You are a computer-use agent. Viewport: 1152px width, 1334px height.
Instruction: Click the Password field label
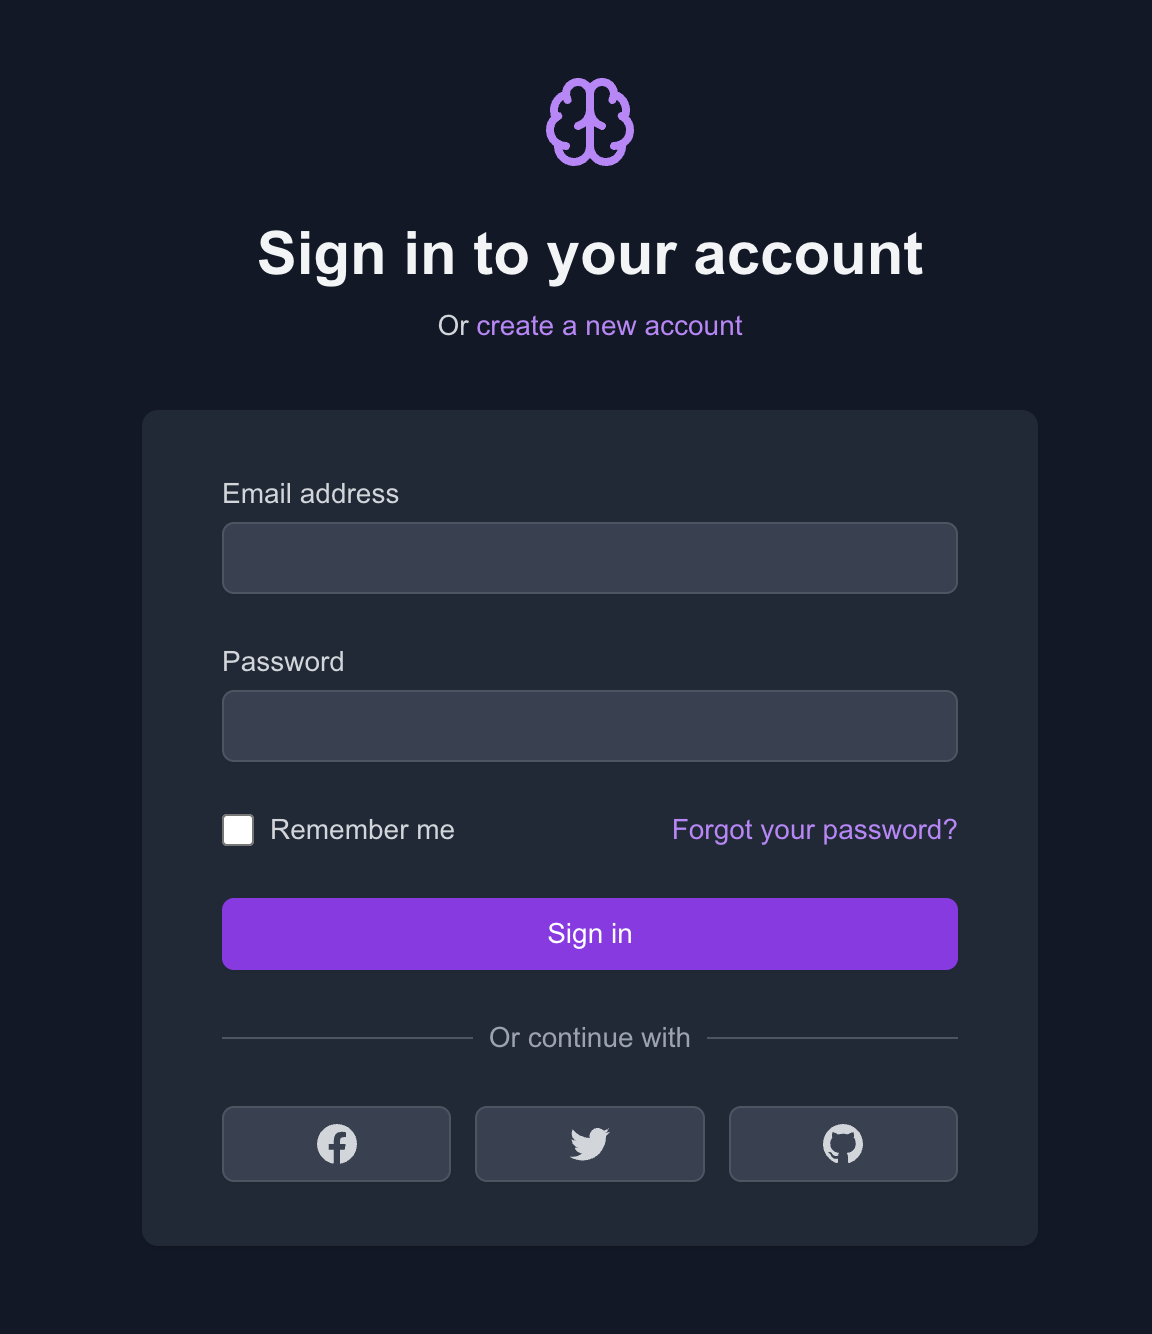click(x=283, y=662)
